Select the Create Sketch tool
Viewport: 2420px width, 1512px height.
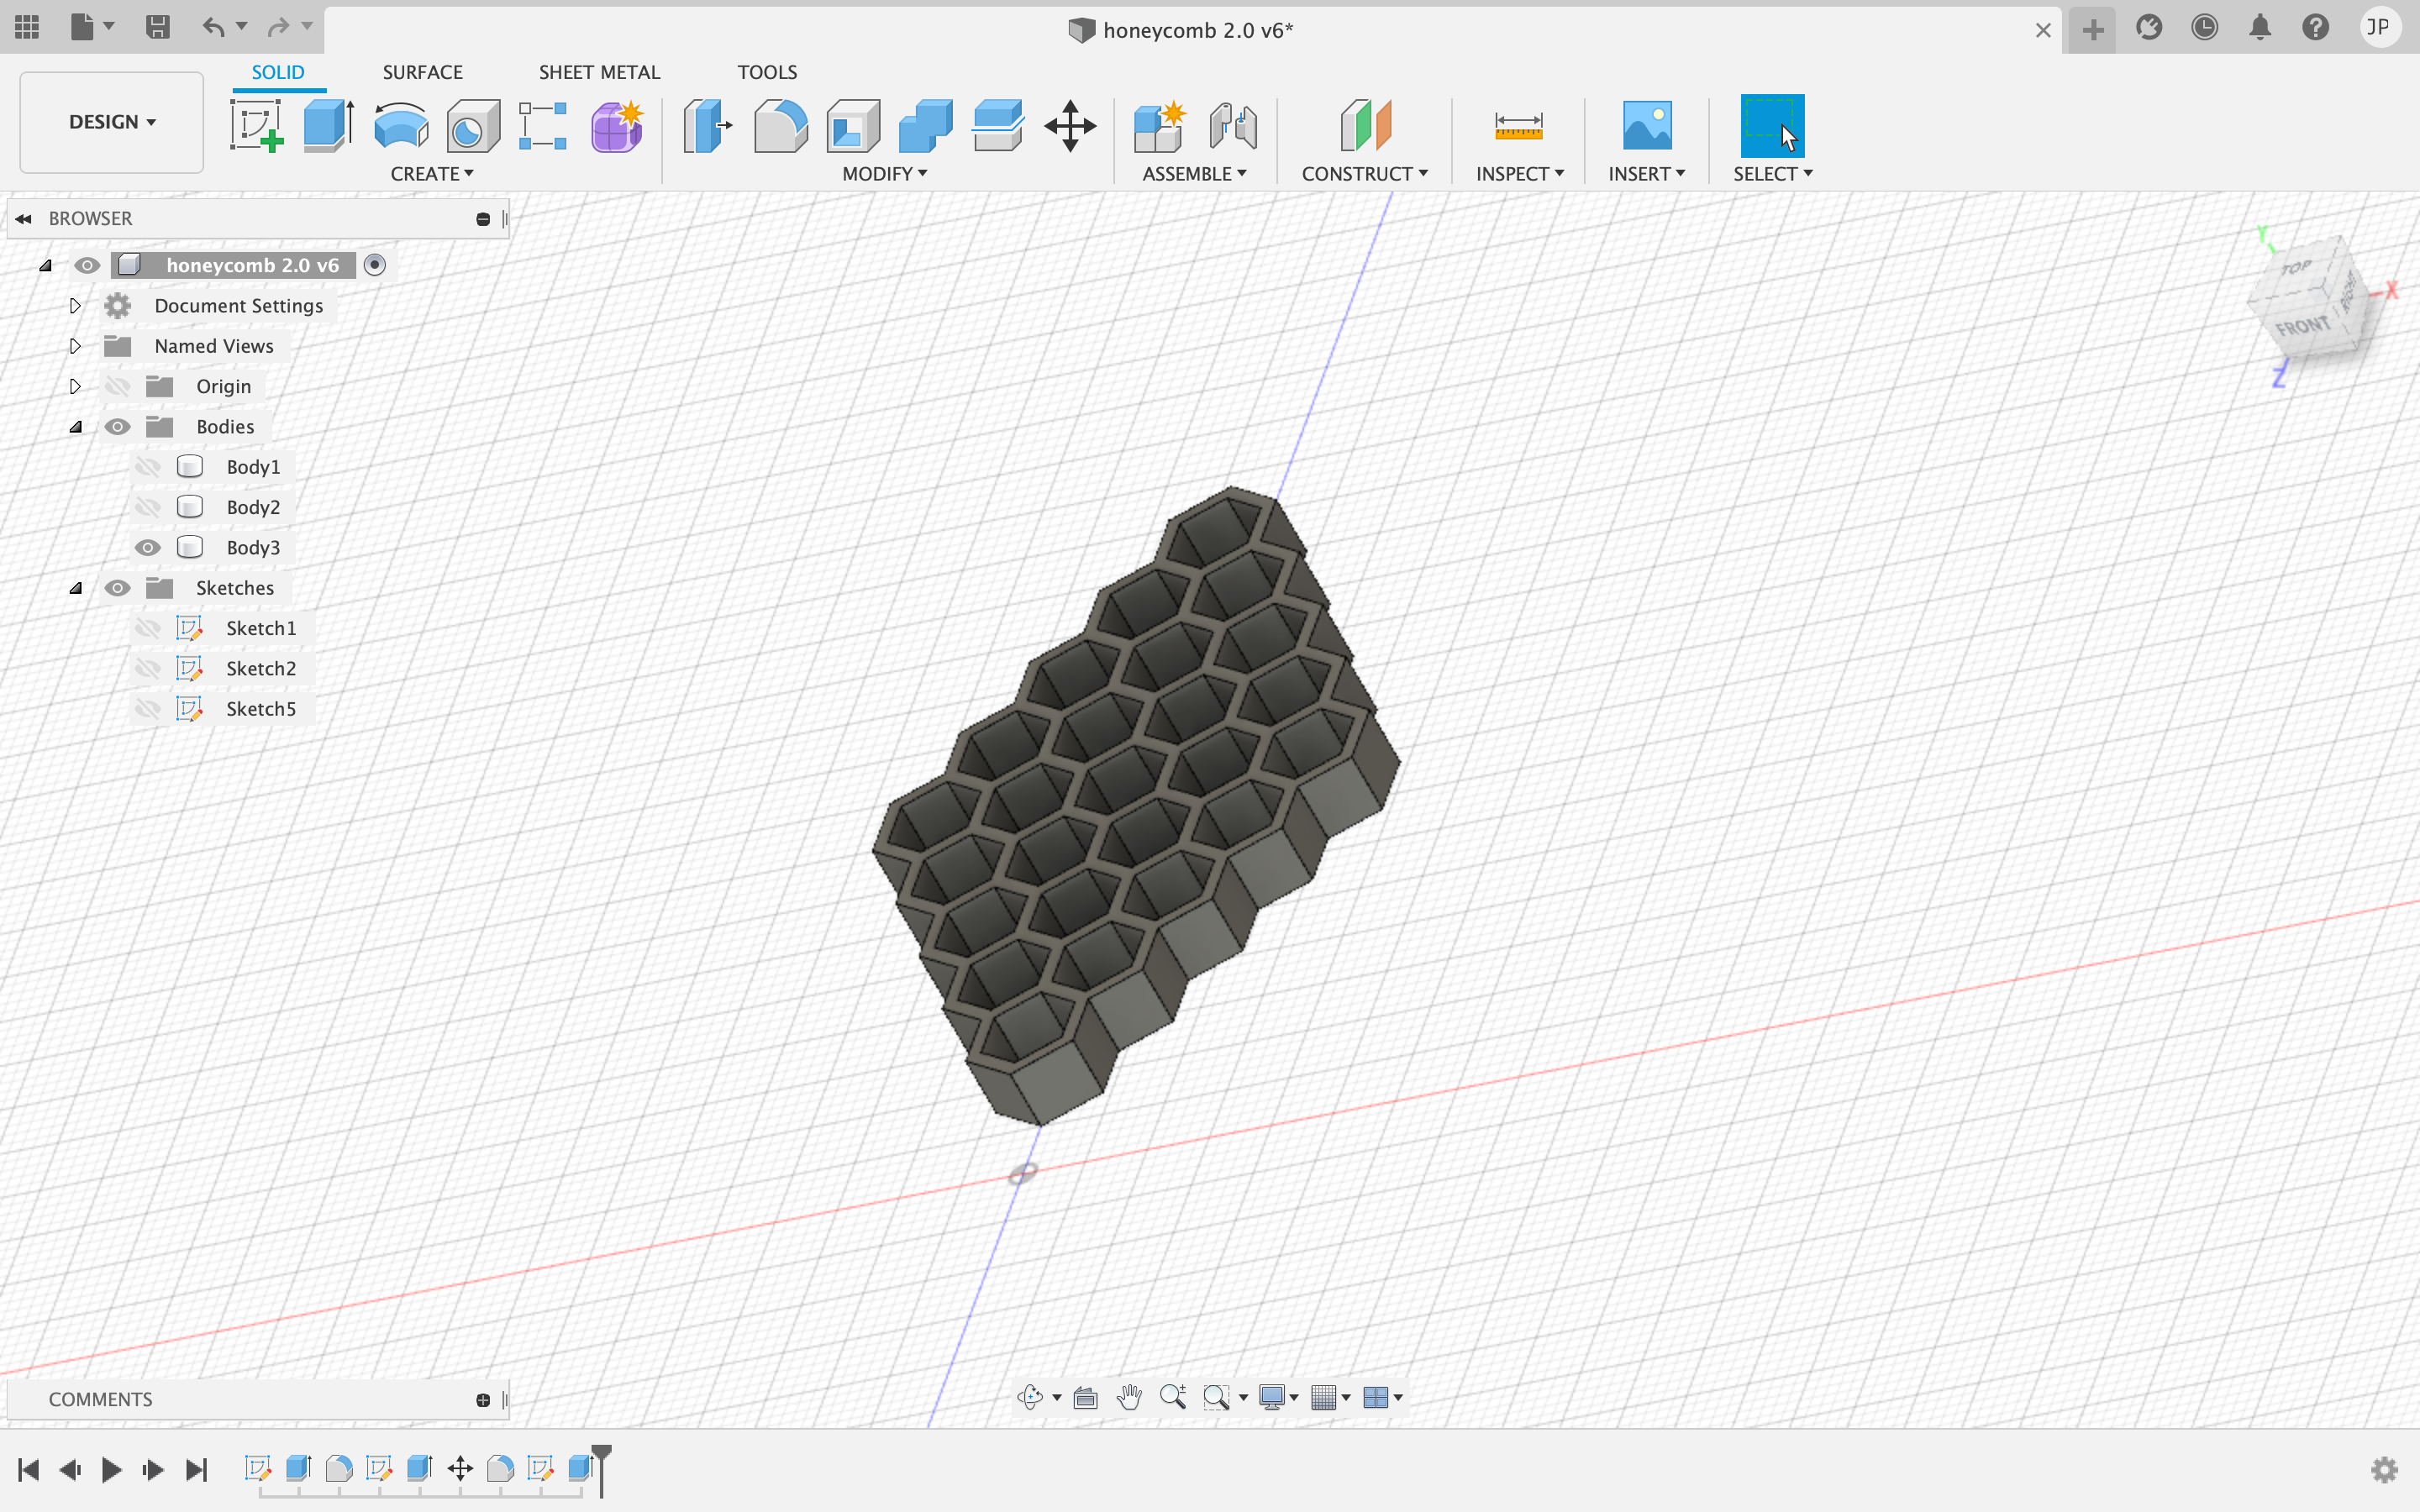tap(257, 126)
